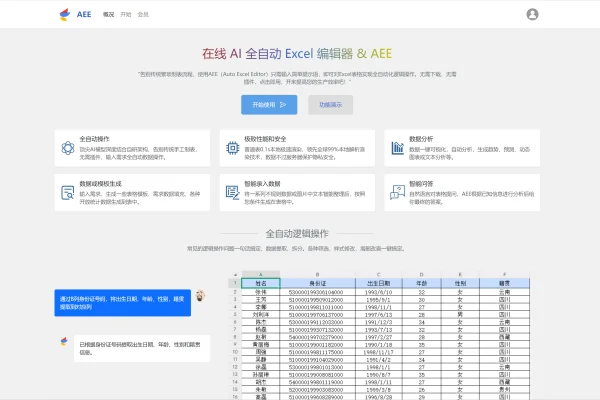Click the 智能问答 question bubble icon
The width and height of the screenshot is (600, 400).
pos(397,193)
